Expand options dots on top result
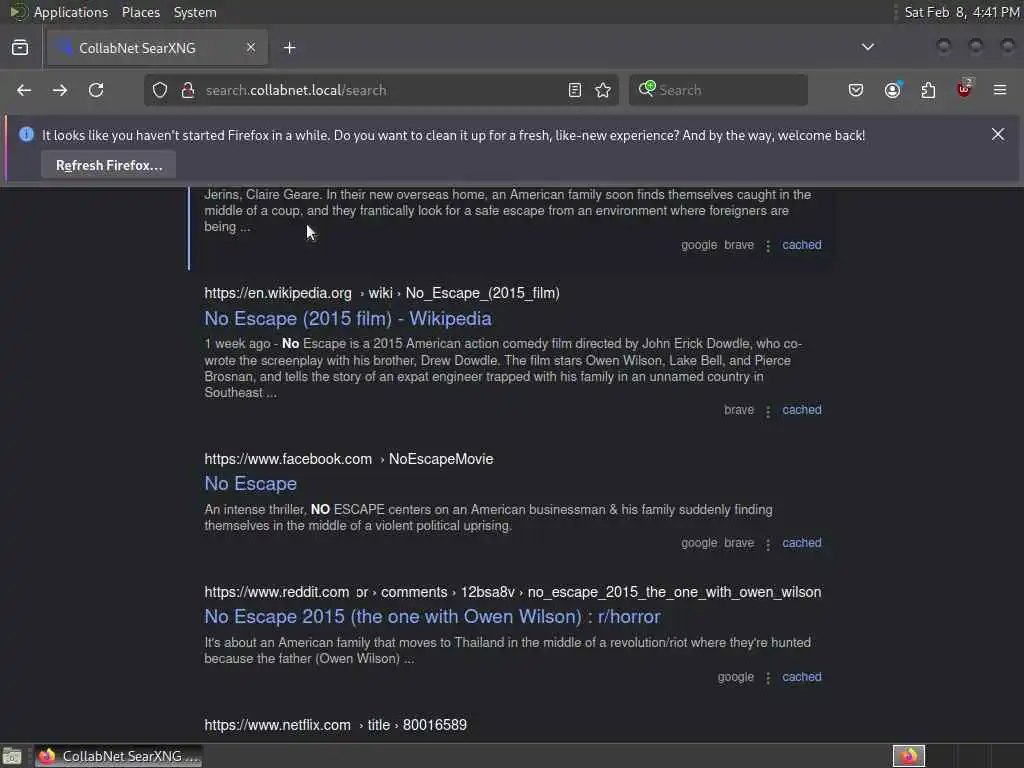This screenshot has height=768, width=1024. (768, 246)
